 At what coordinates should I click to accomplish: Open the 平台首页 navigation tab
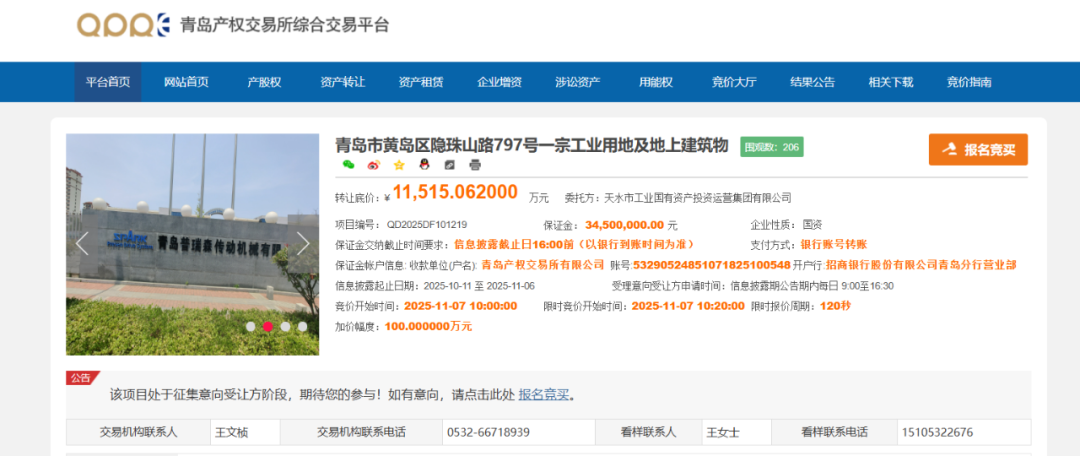tap(108, 82)
